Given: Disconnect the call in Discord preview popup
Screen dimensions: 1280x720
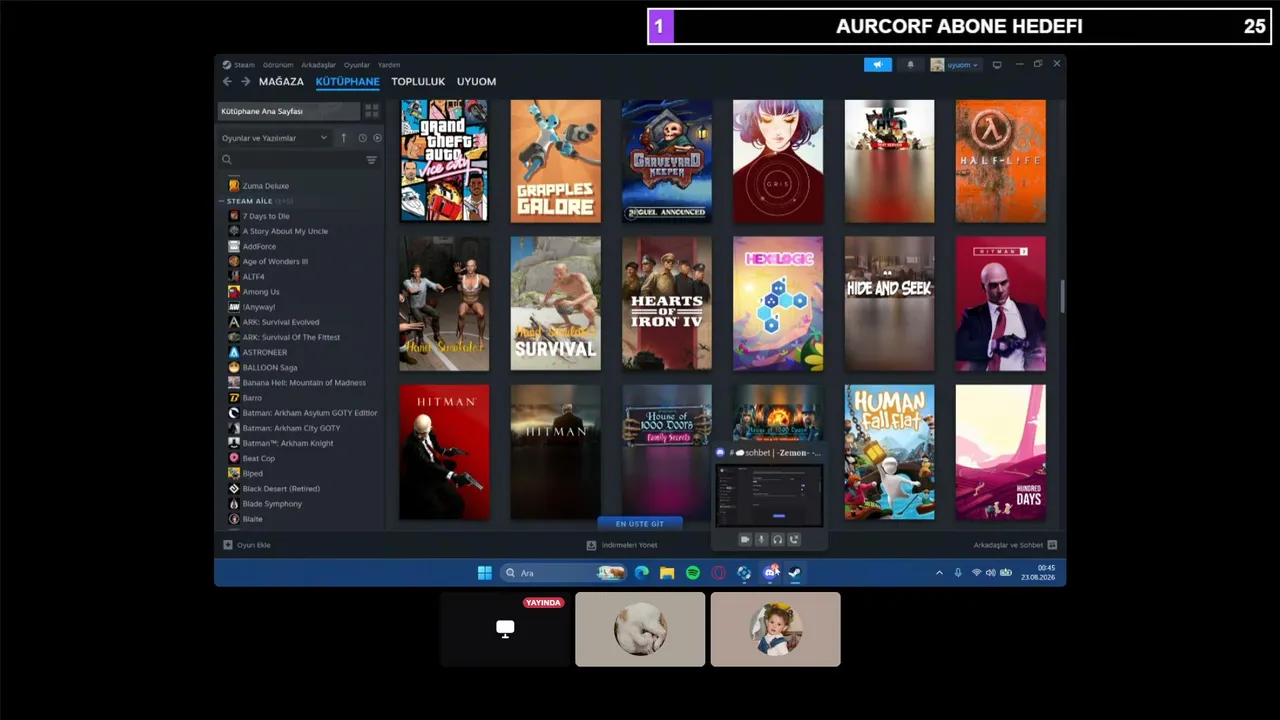Looking at the screenshot, I should (794, 540).
